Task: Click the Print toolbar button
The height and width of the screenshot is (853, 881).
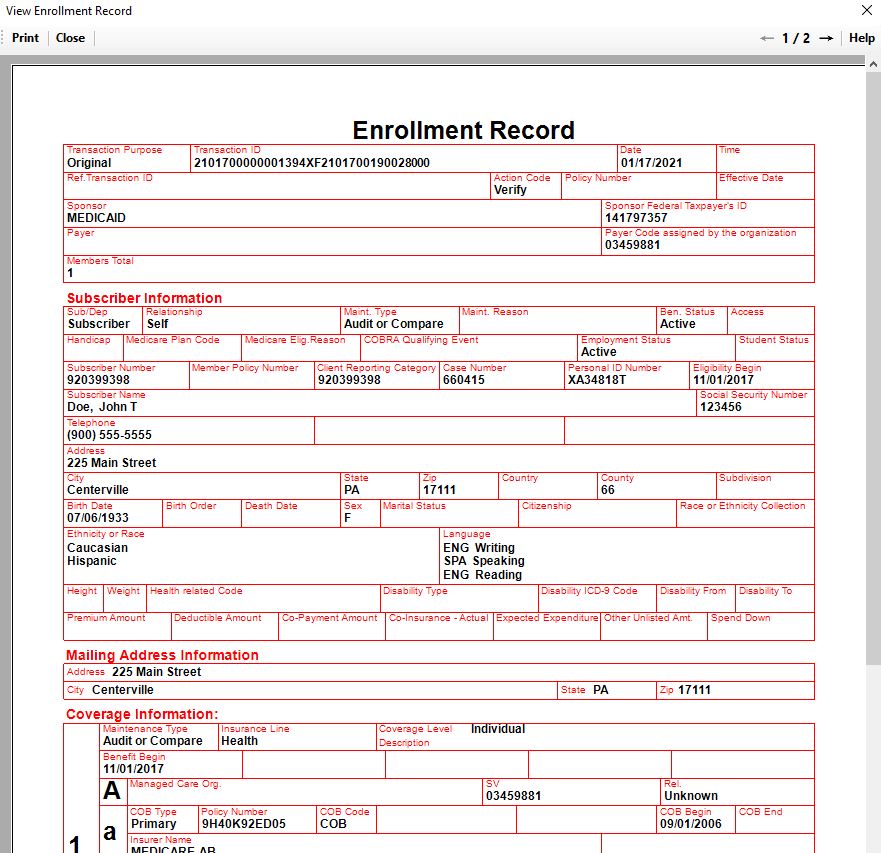Action: (25, 38)
